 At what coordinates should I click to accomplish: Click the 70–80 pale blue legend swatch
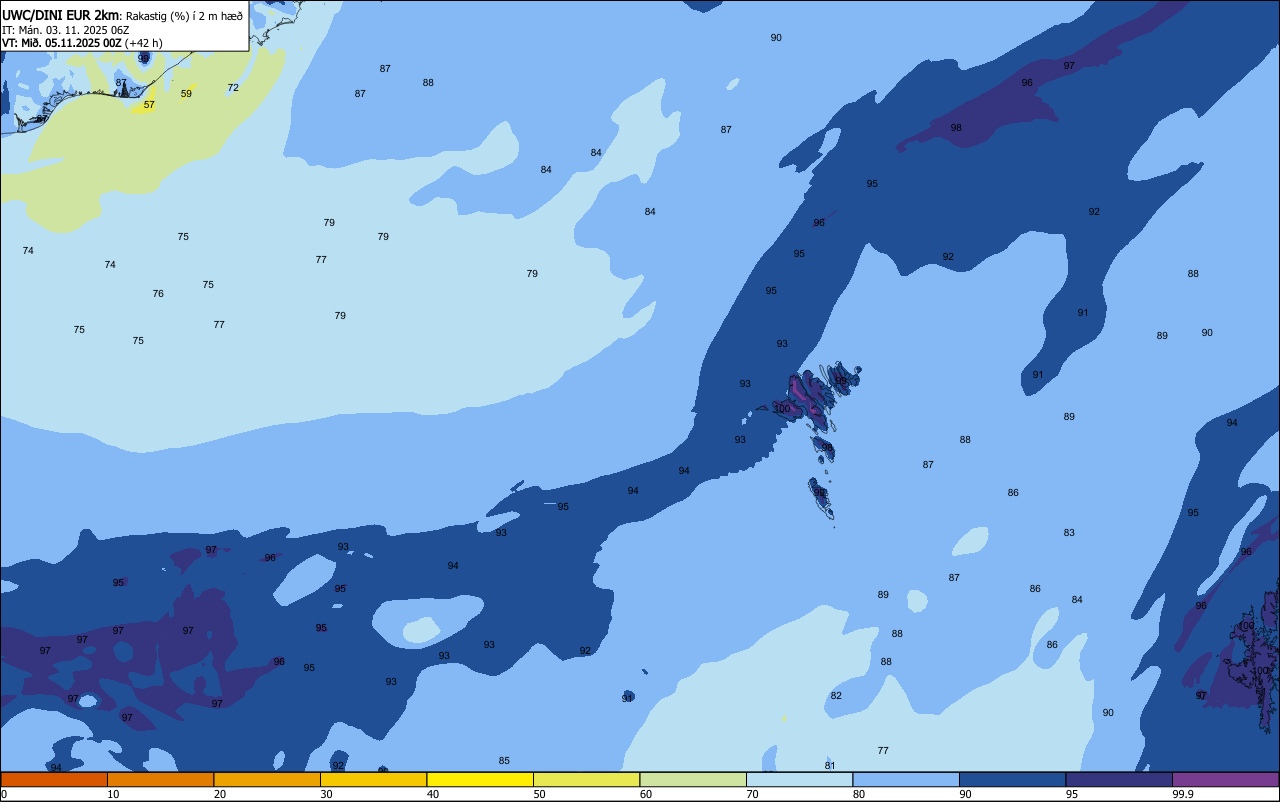(799, 779)
